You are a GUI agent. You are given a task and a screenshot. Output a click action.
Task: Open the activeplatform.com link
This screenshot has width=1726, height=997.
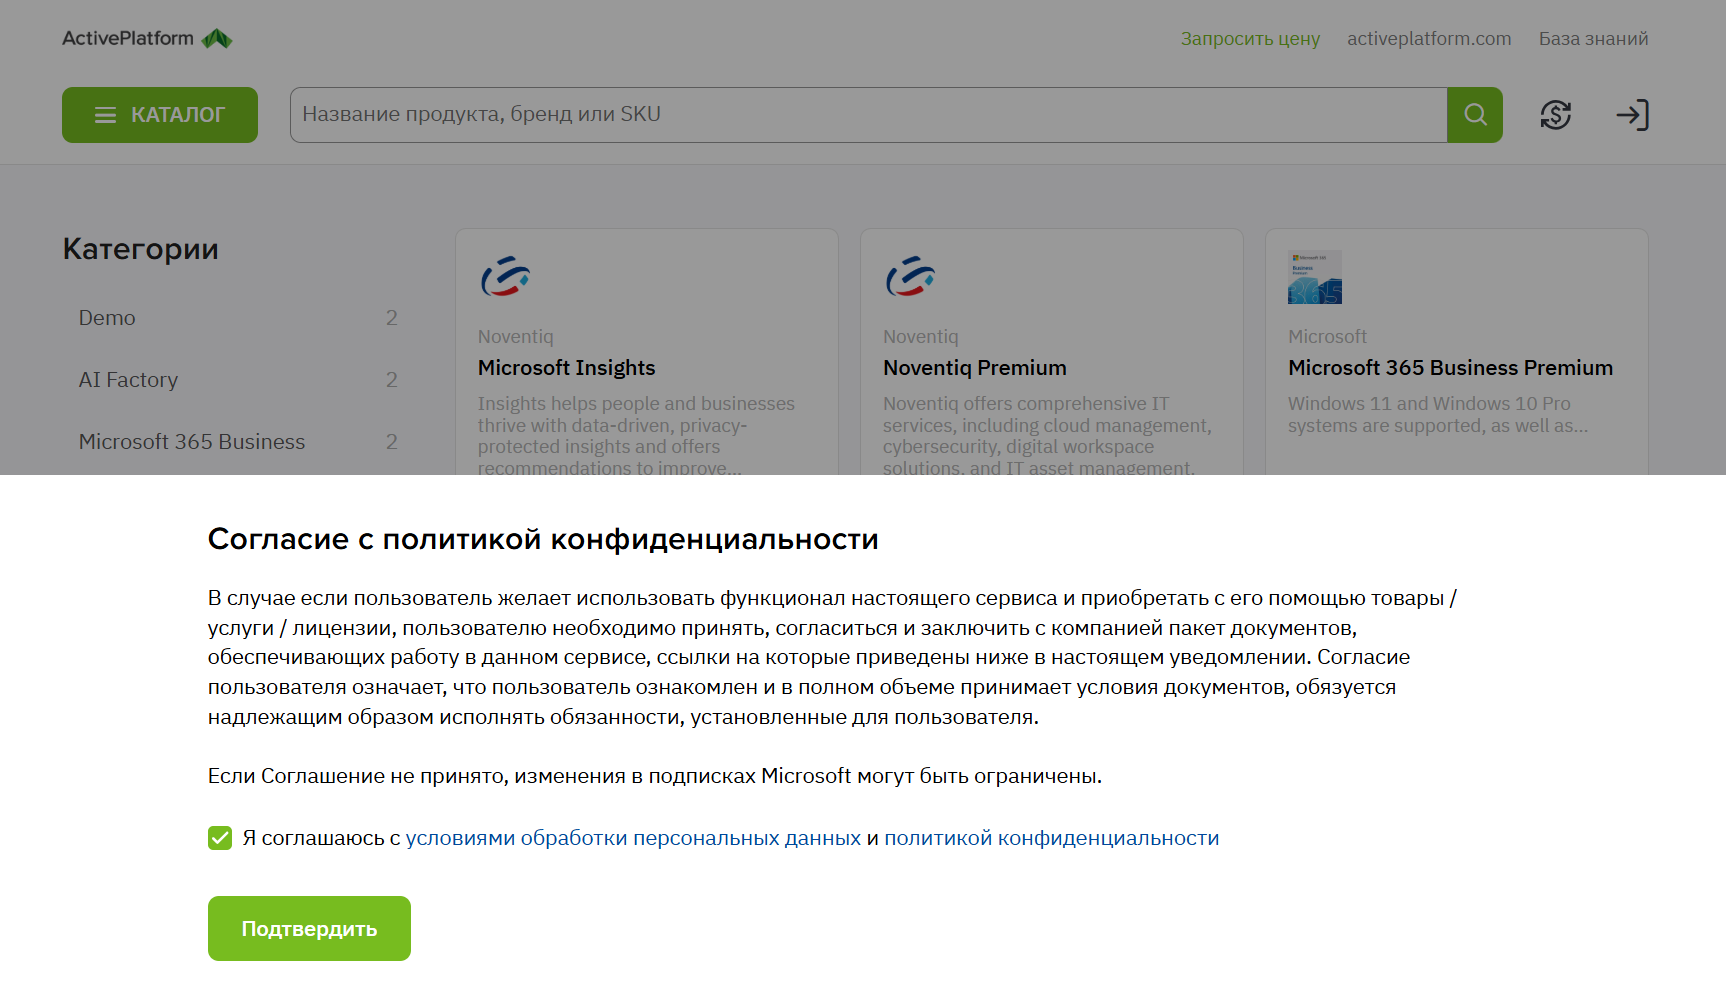click(x=1429, y=39)
